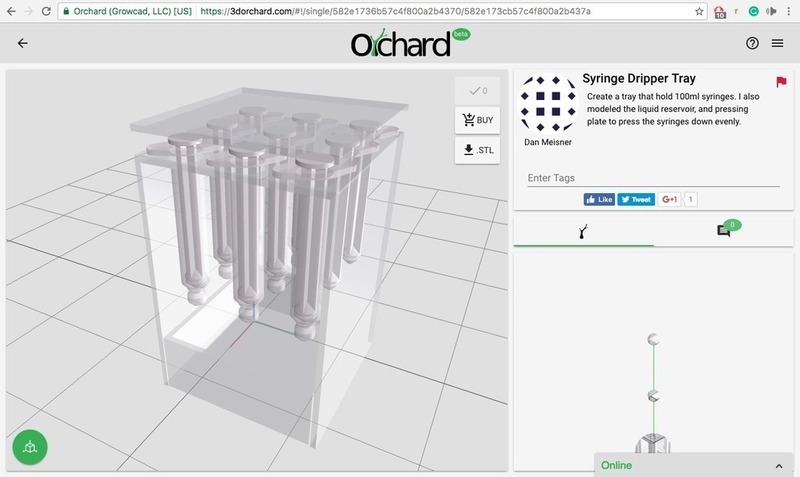Select the middle node in the version tree
The image size is (800, 477).
point(653,395)
